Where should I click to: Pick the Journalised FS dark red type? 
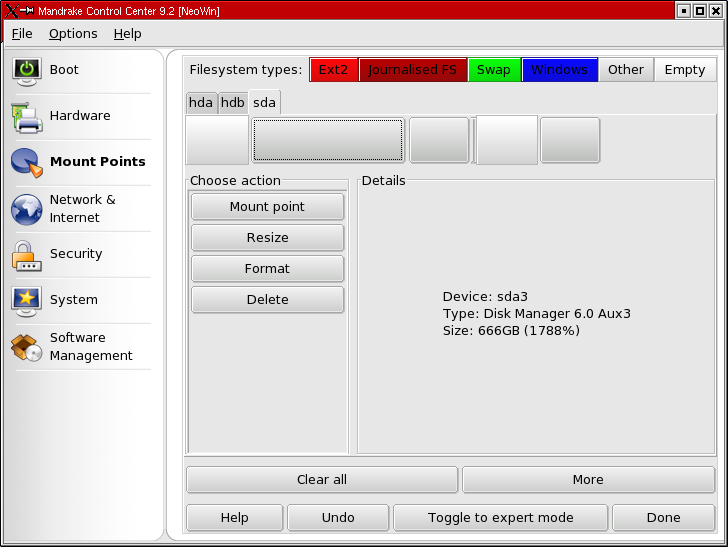[x=412, y=70]
